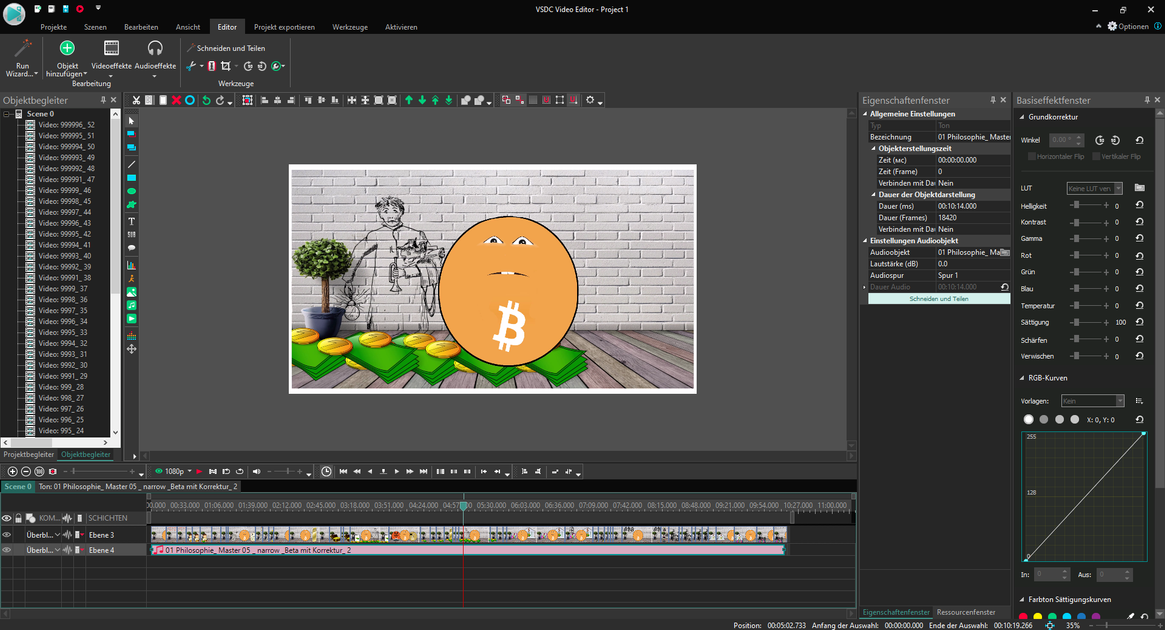This screenshot has width=1165, height=630.
Task: Collapse the Grundkorrektur section
Action: pos(1022,117)
